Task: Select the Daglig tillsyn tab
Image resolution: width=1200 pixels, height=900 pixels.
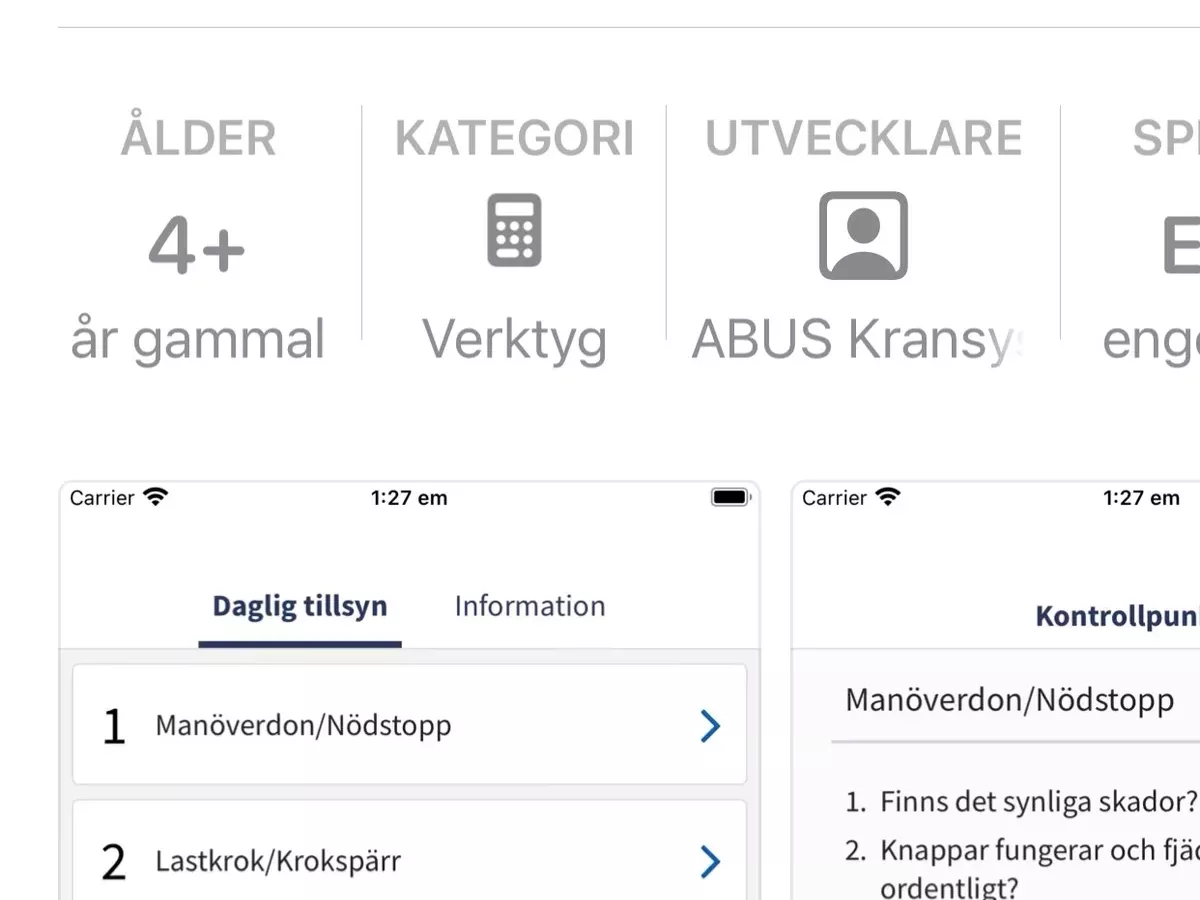Action: (x=300, y=606)
